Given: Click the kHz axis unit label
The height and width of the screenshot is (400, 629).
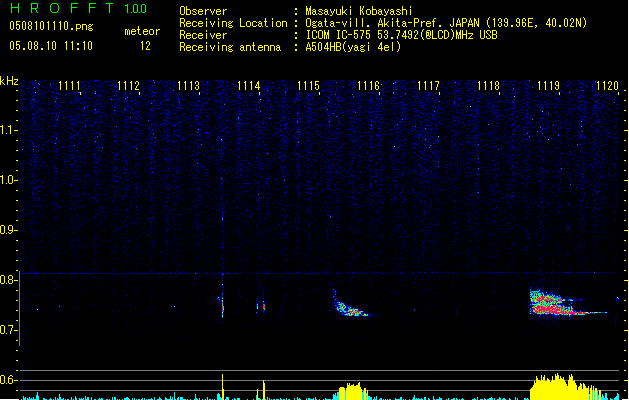Looking at the screenshot, I should click(x=9, y=81).
